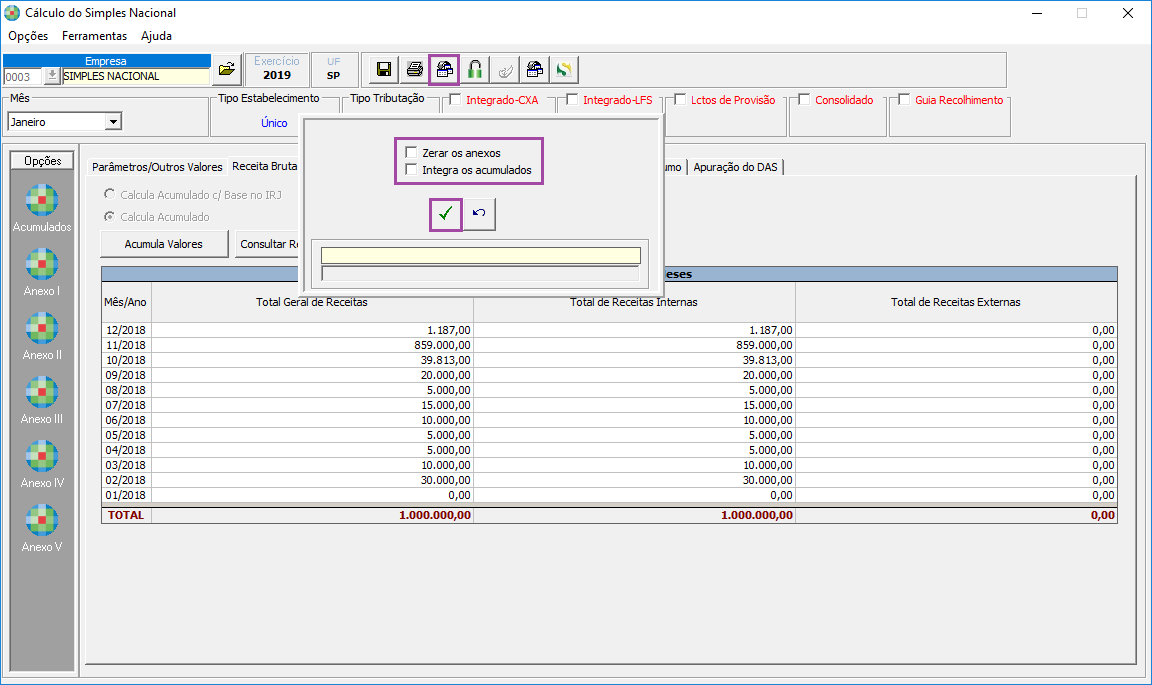Toggle the Integrado-LFS checkbox

[572, 100]
